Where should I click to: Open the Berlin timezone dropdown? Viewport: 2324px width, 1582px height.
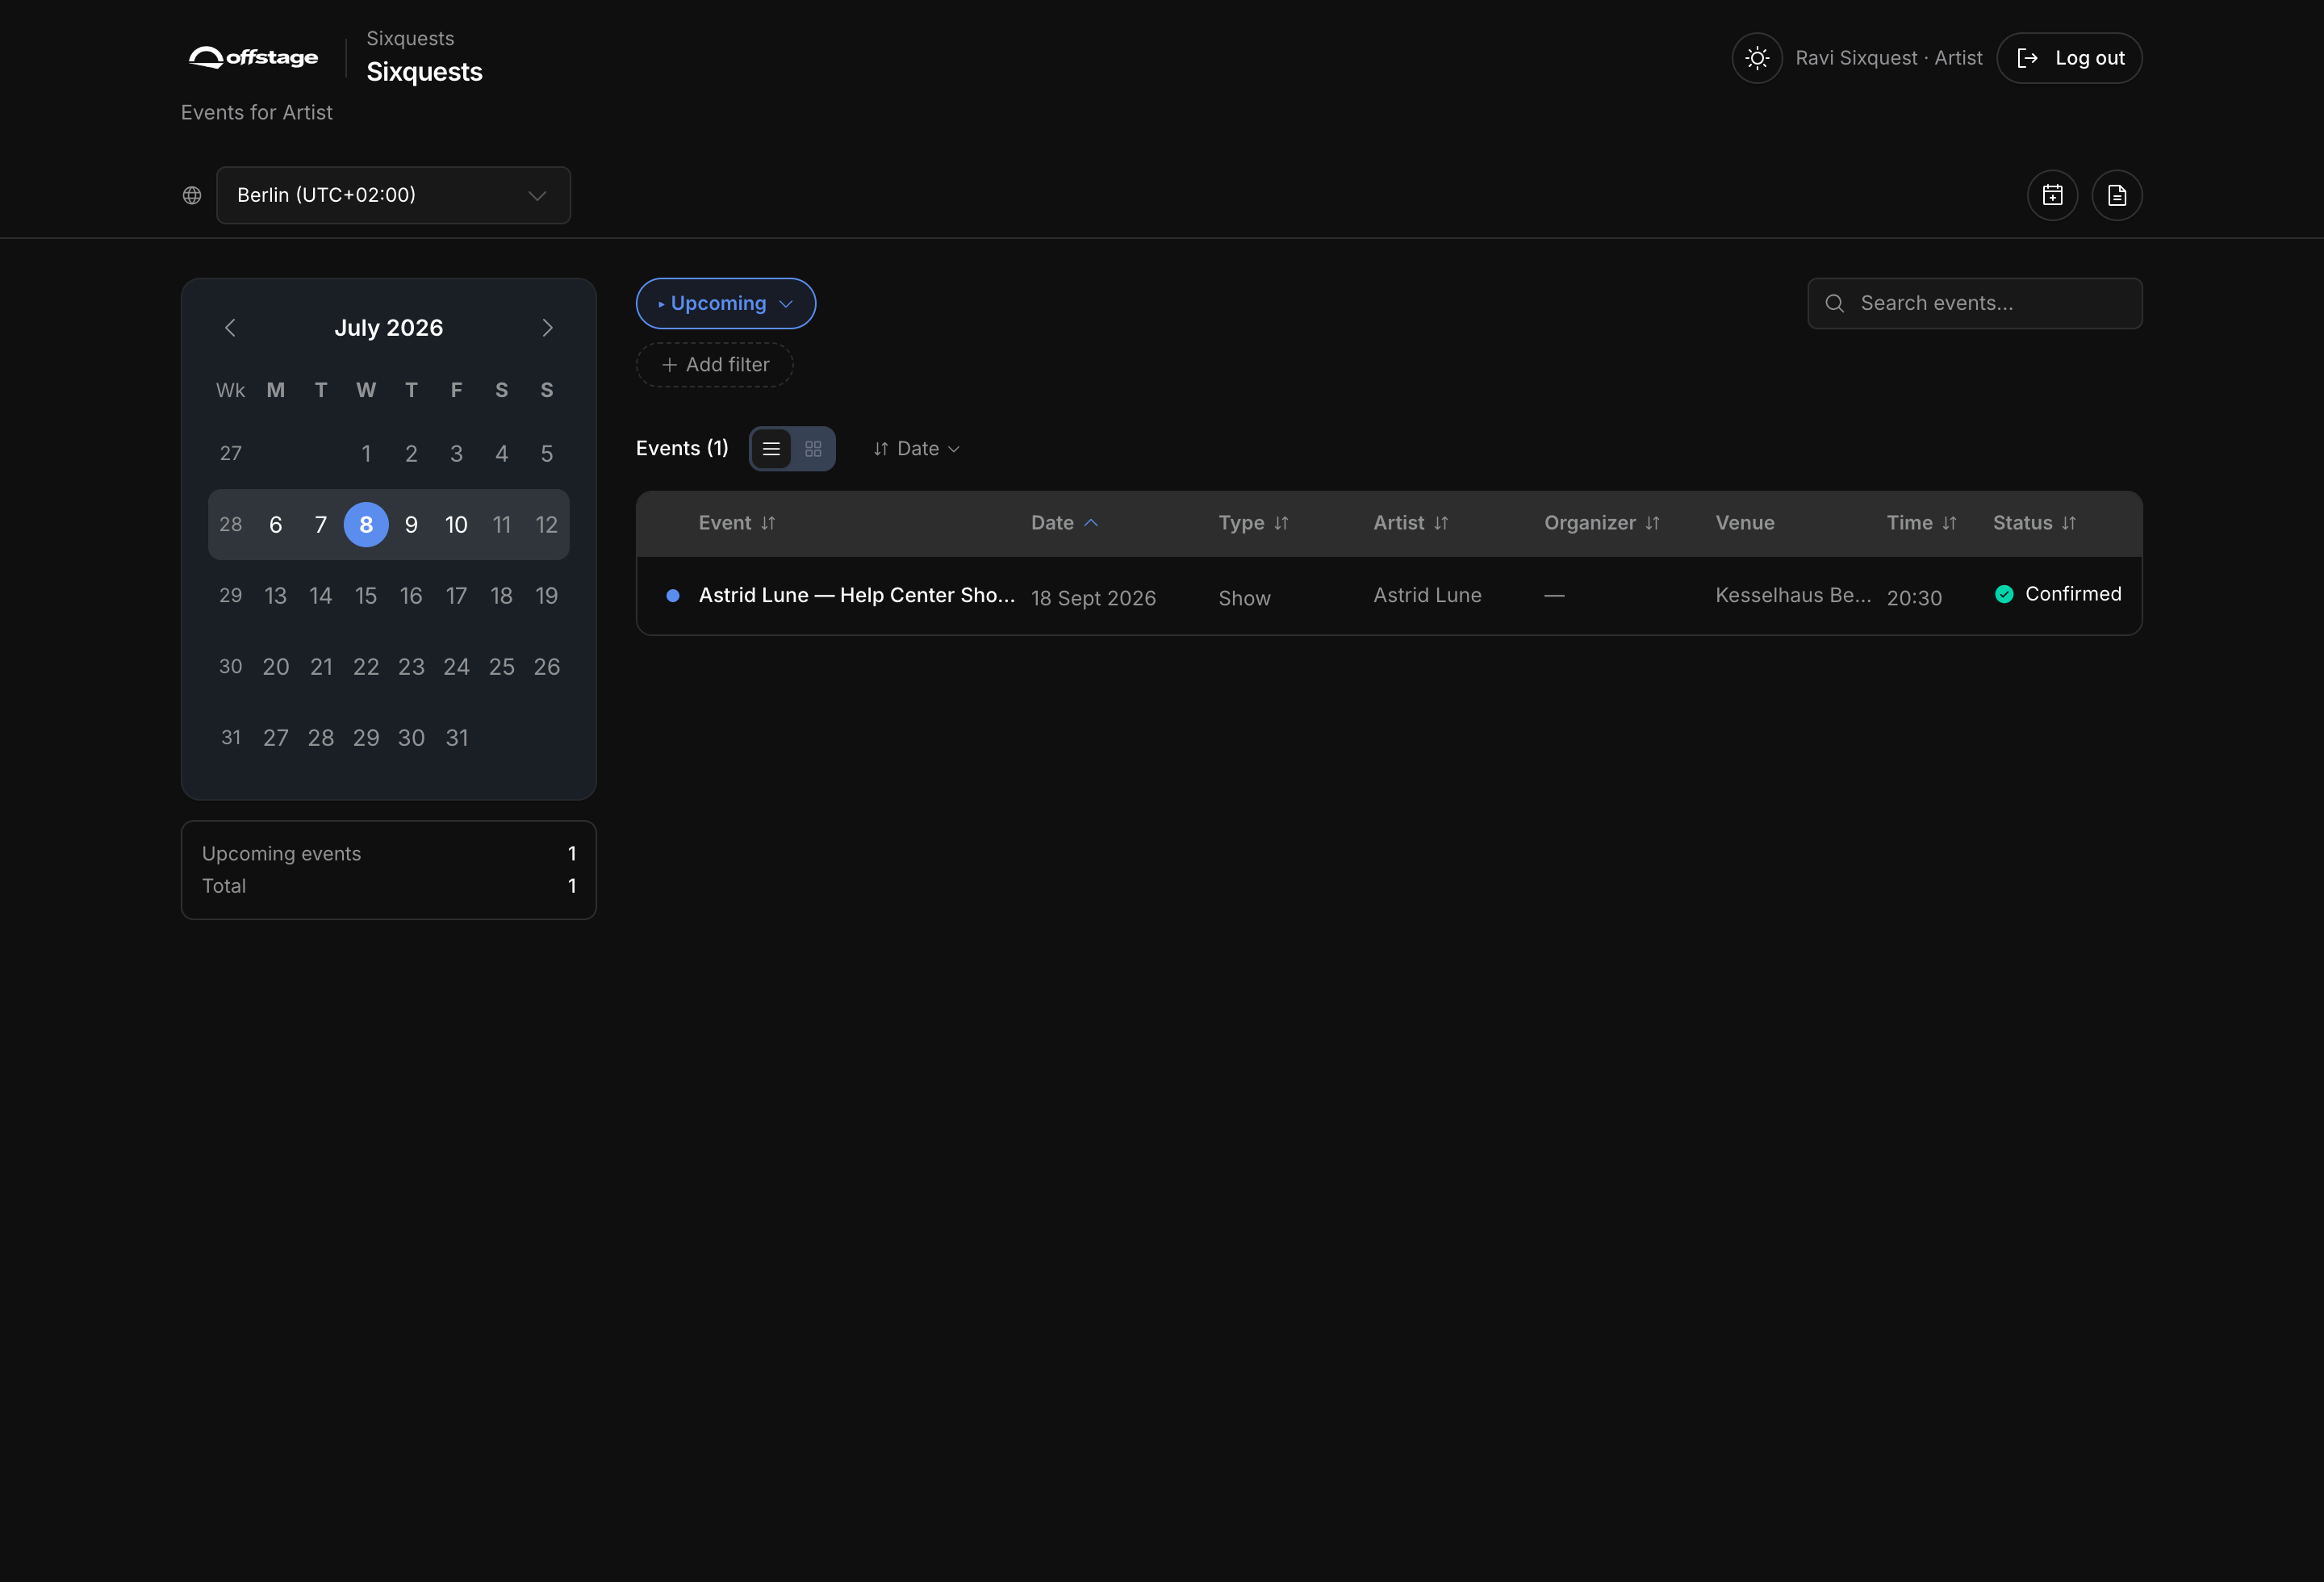393,195
